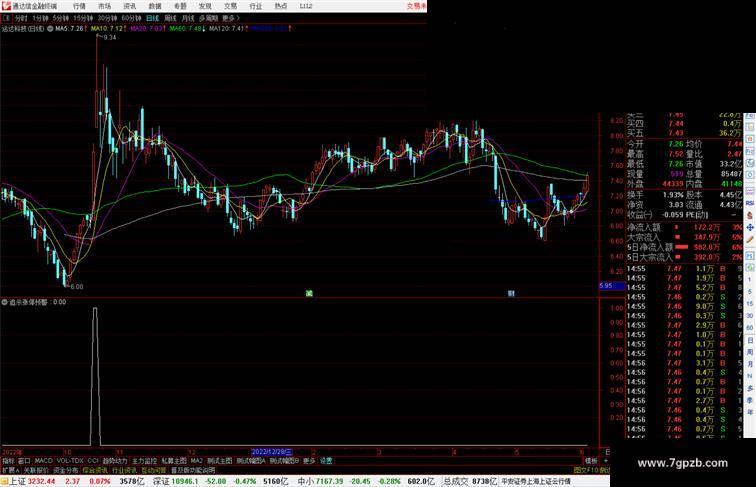Switch to 15分钟 period
Screen dimensions: 756x487
pyautogui.click(x=83, y=18)
